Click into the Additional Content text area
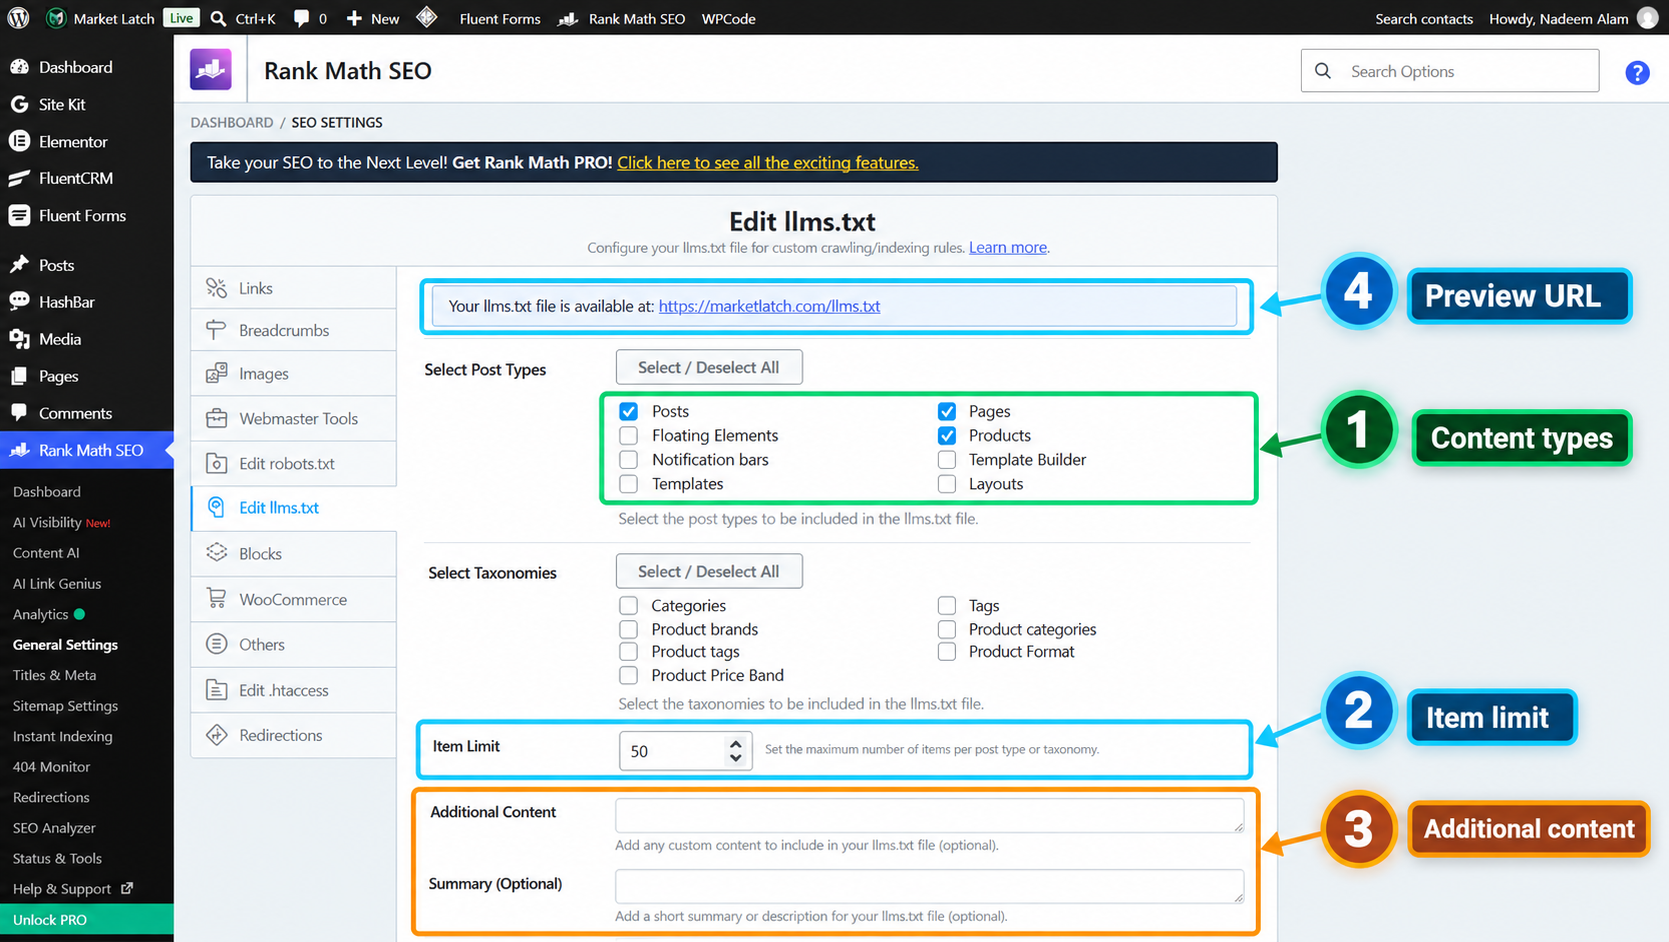Image resolution: width=1669 pixels, height=942 pixels. point(930,815)
